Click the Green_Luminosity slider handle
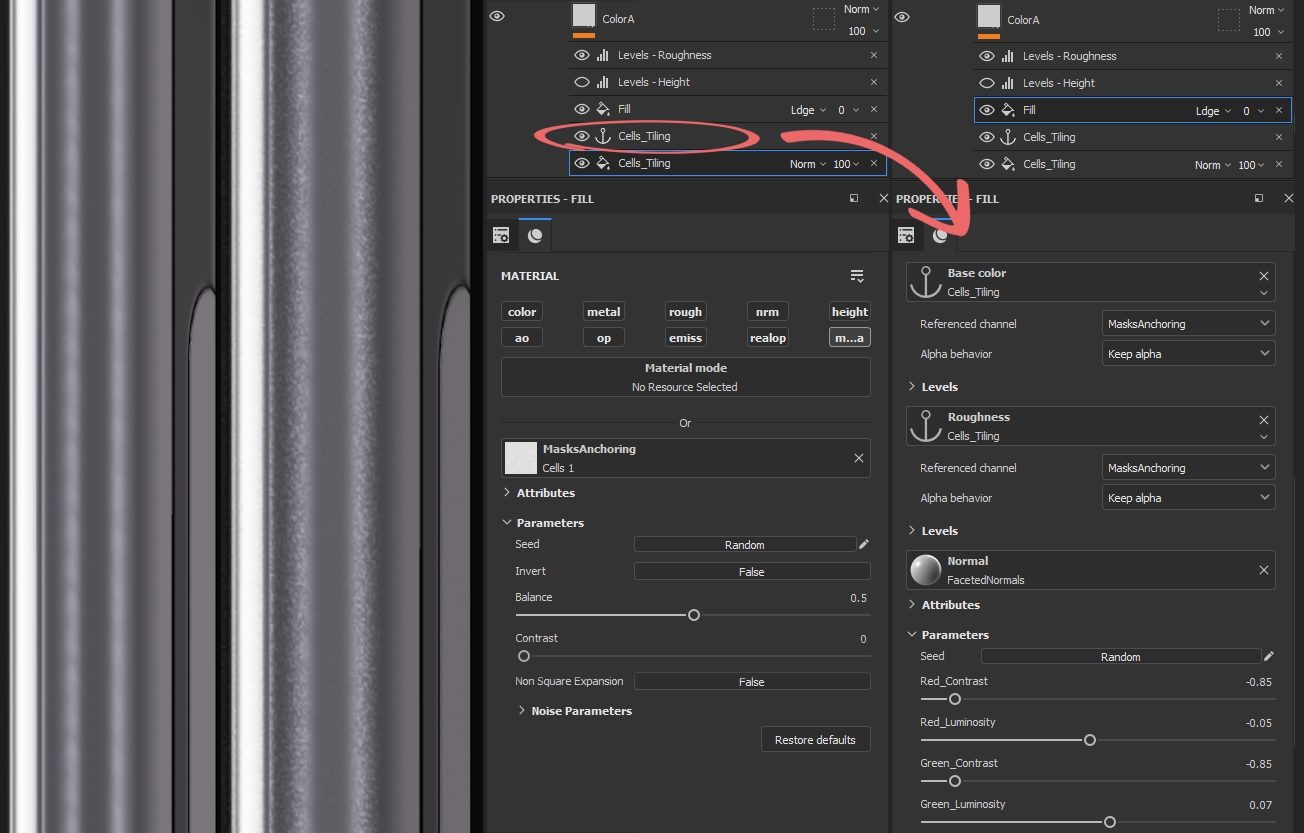Screen dimensions: 1304x833 point(1110,822)
